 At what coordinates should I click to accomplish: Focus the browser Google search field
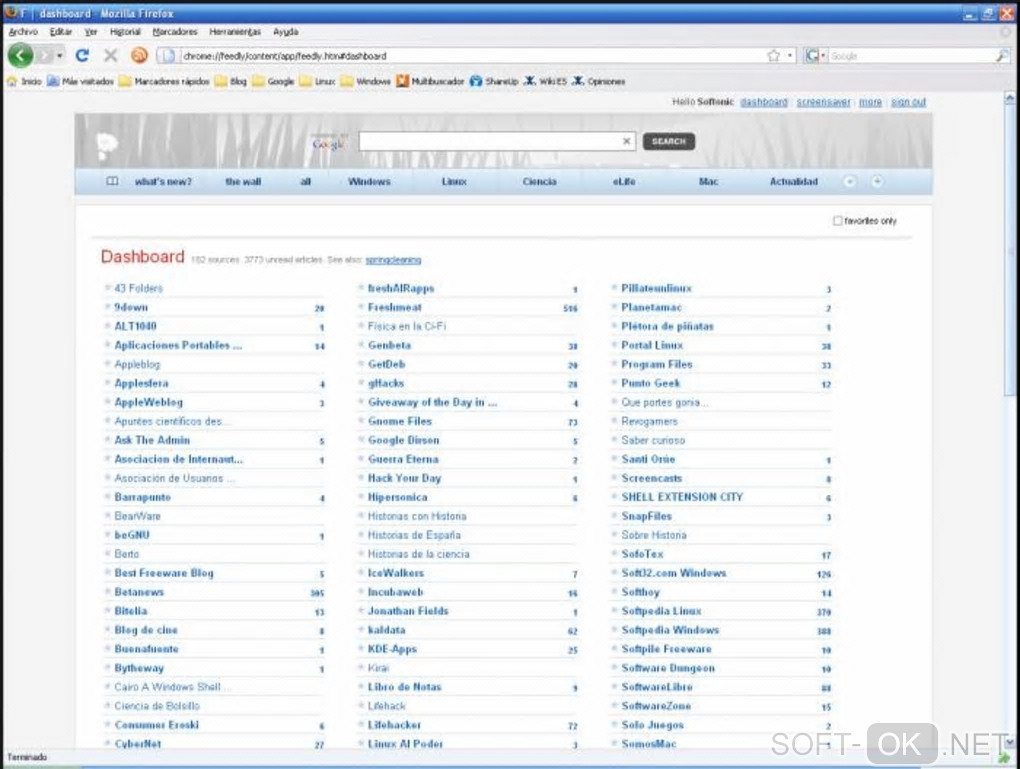(911, 56)
